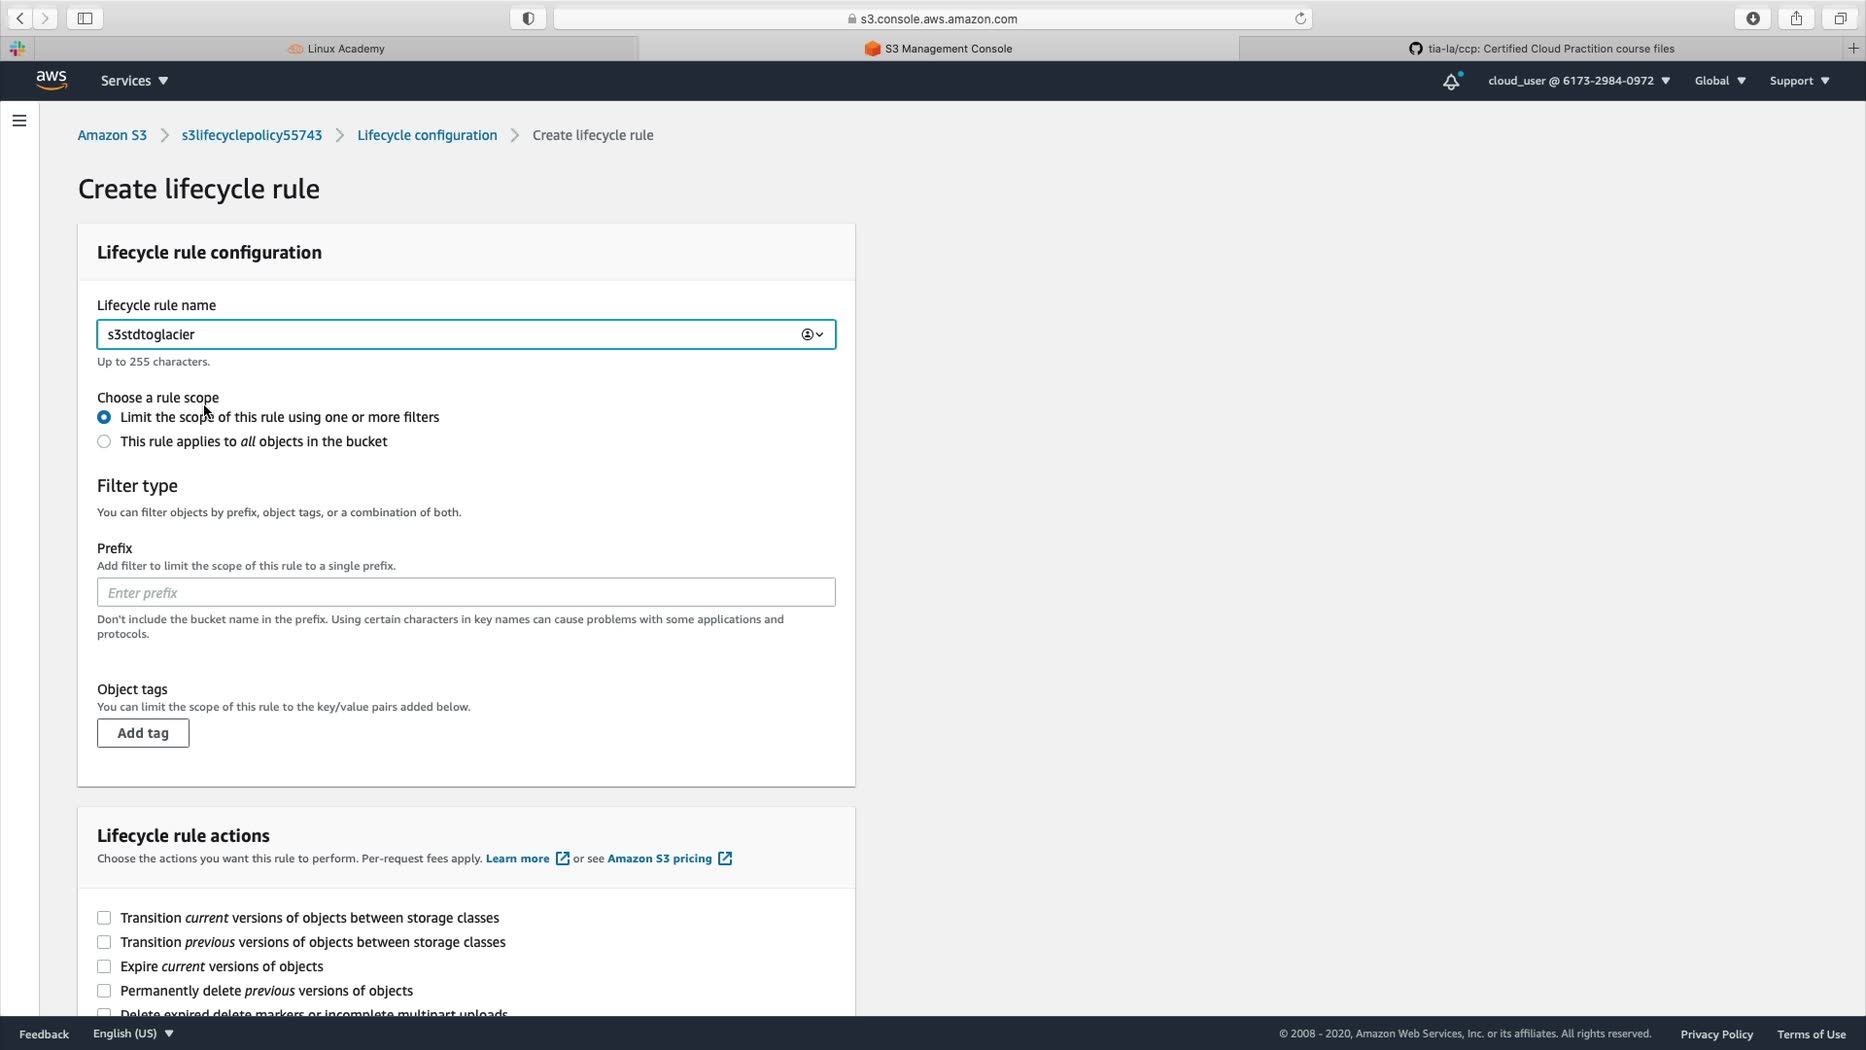
Task: Navigate to Amazon S3 breadcrumb
Action: coord(112,135)
